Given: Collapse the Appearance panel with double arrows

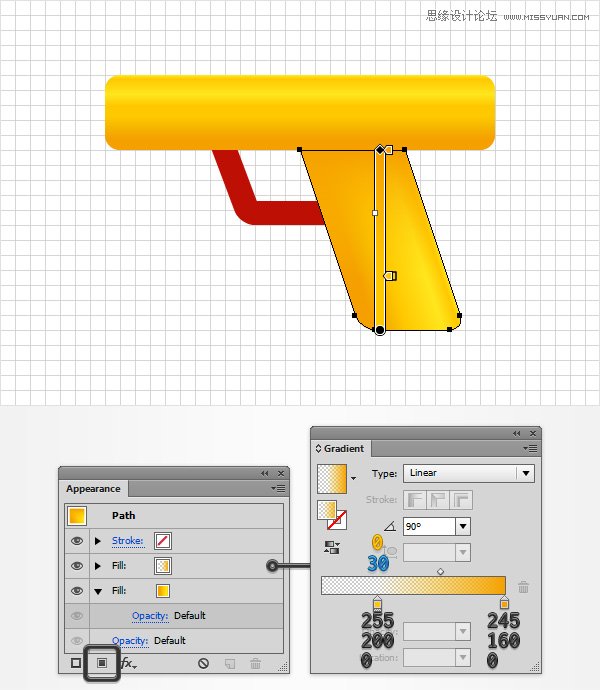Looking at the screenshot, I should [264, 473].
